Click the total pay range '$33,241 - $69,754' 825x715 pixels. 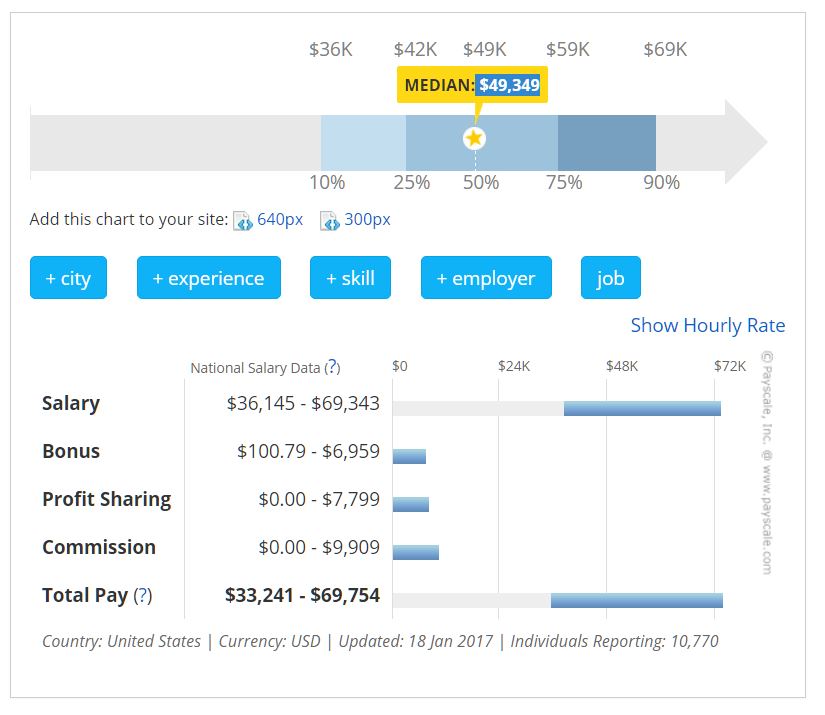click(303, 595)
